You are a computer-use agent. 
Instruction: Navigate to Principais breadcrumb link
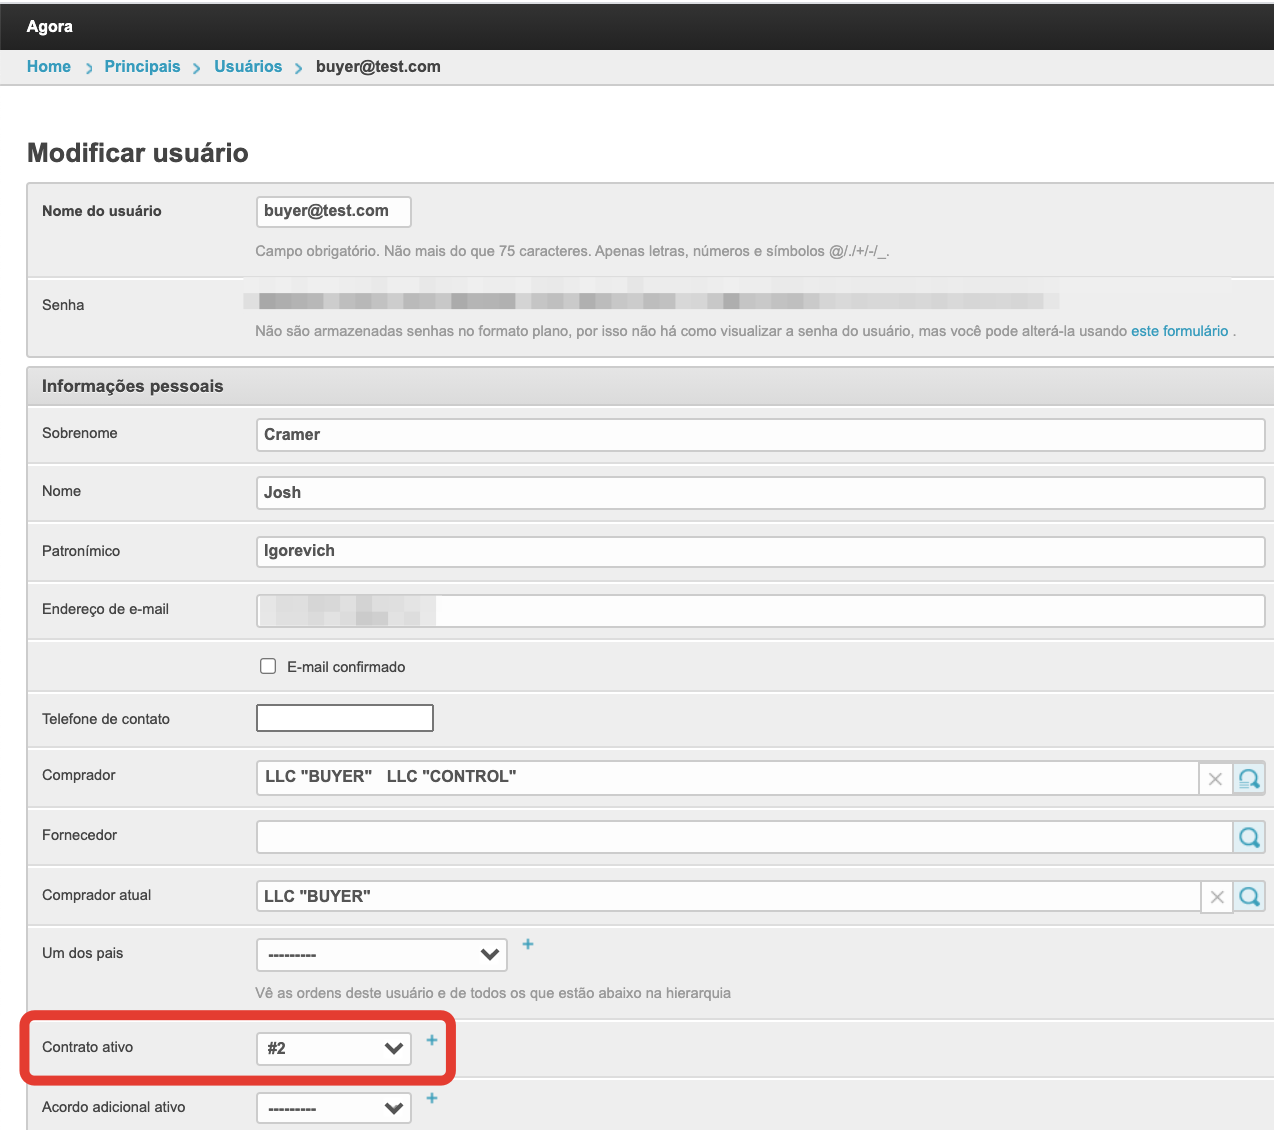click(142, 67)
